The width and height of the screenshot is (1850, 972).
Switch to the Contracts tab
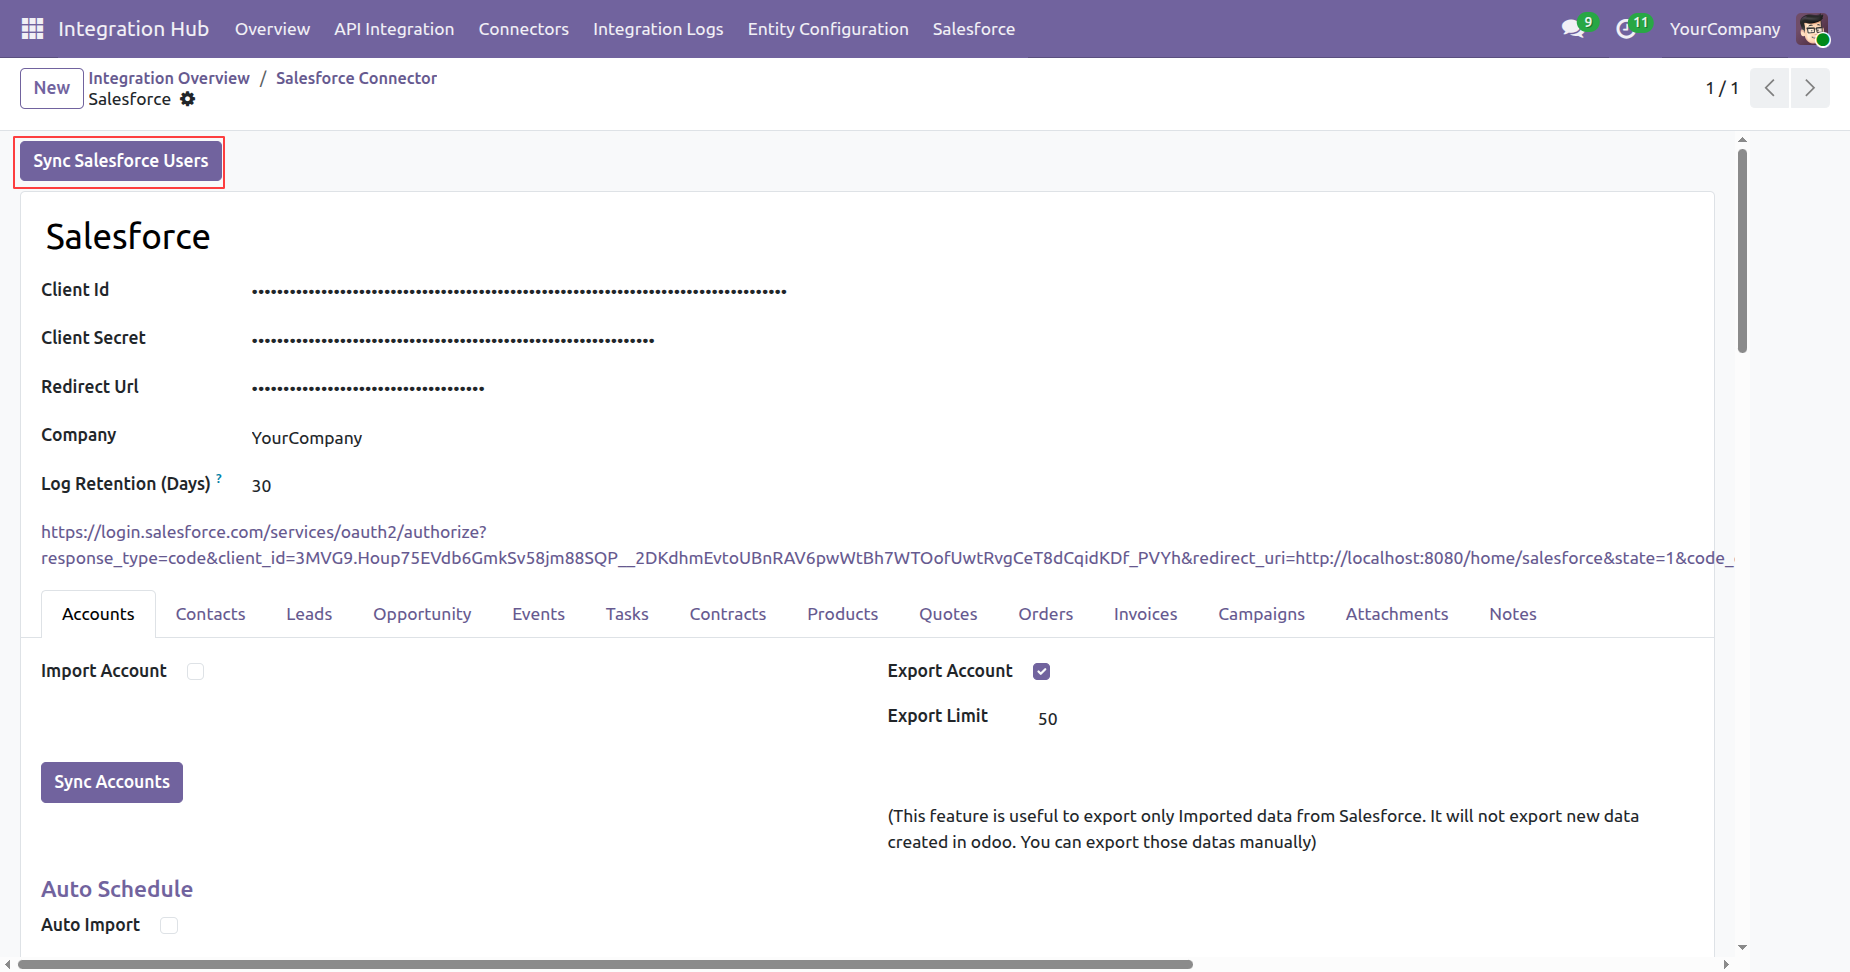(x=728, y=614)
